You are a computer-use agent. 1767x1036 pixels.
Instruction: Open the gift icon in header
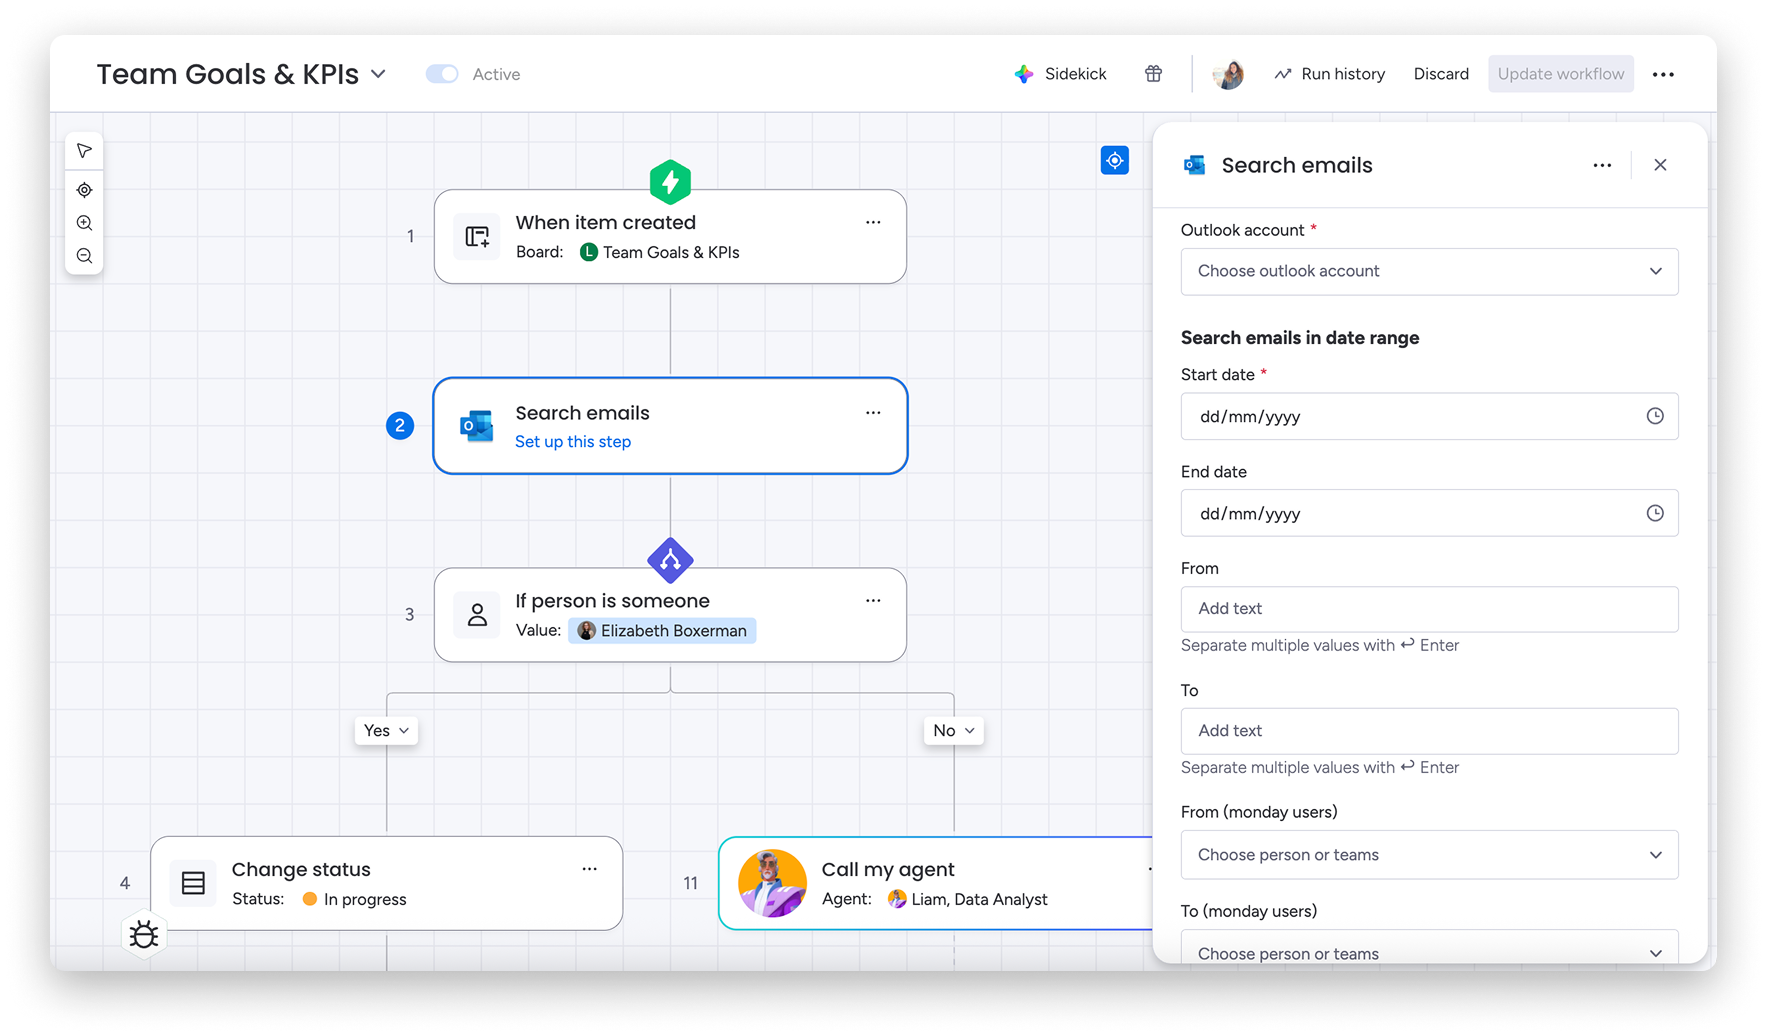tap(1153, 73)
